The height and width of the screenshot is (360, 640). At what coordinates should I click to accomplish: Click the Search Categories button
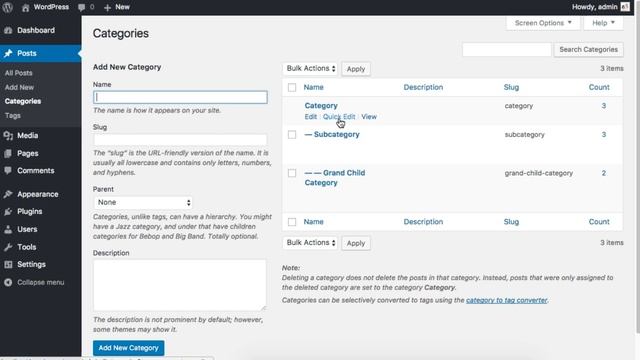point(588,49)
